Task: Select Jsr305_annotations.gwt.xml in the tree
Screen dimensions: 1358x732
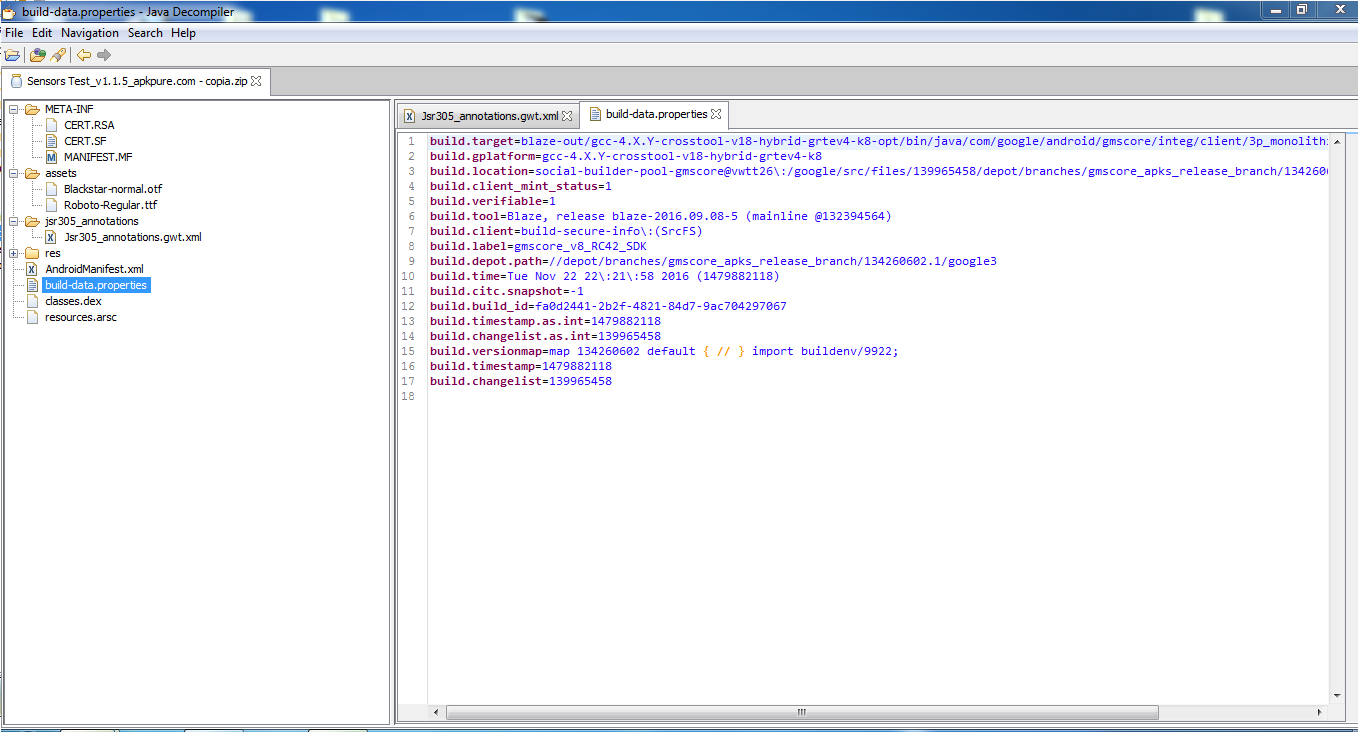Action: tap(133, 237)
